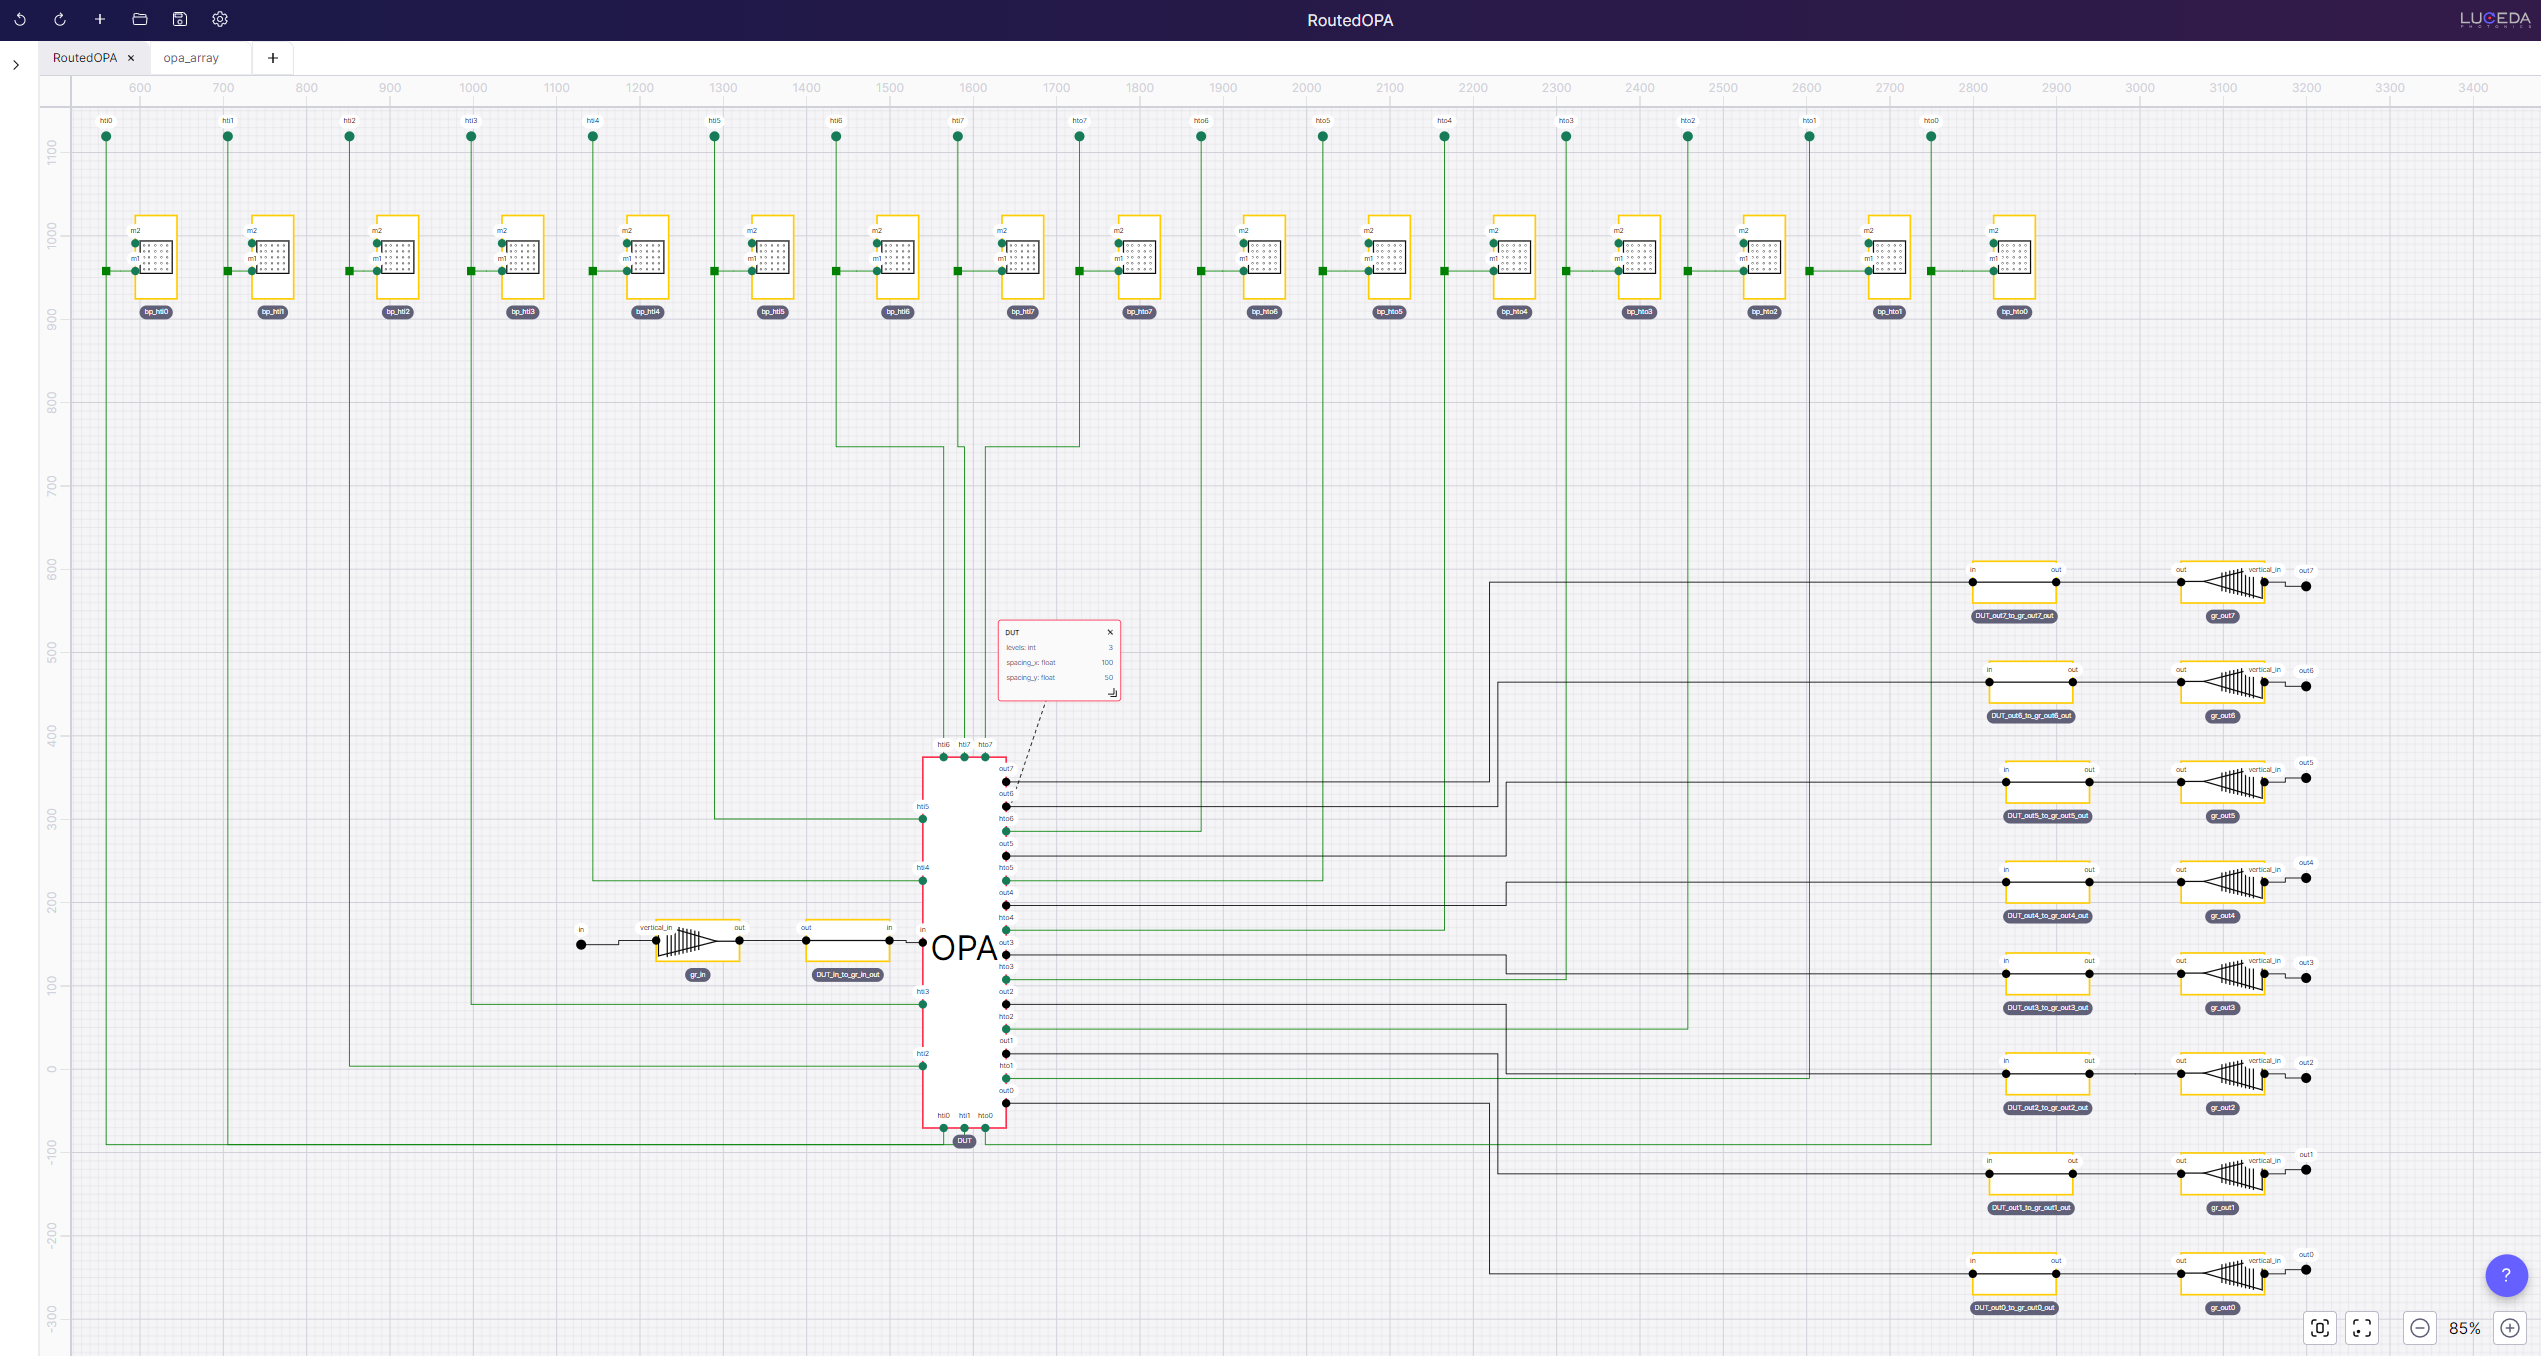The image size is (2541, 1356).
Task: Switch to the opa_array tab
Action: 191,58
